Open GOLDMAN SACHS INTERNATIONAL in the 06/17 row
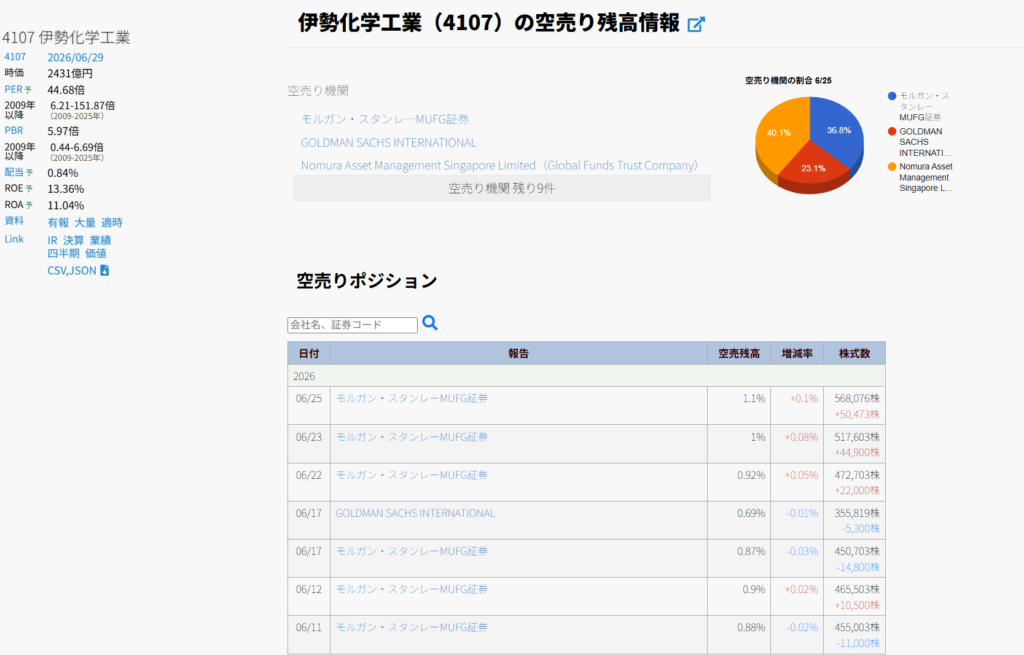 tap(415, 513)
